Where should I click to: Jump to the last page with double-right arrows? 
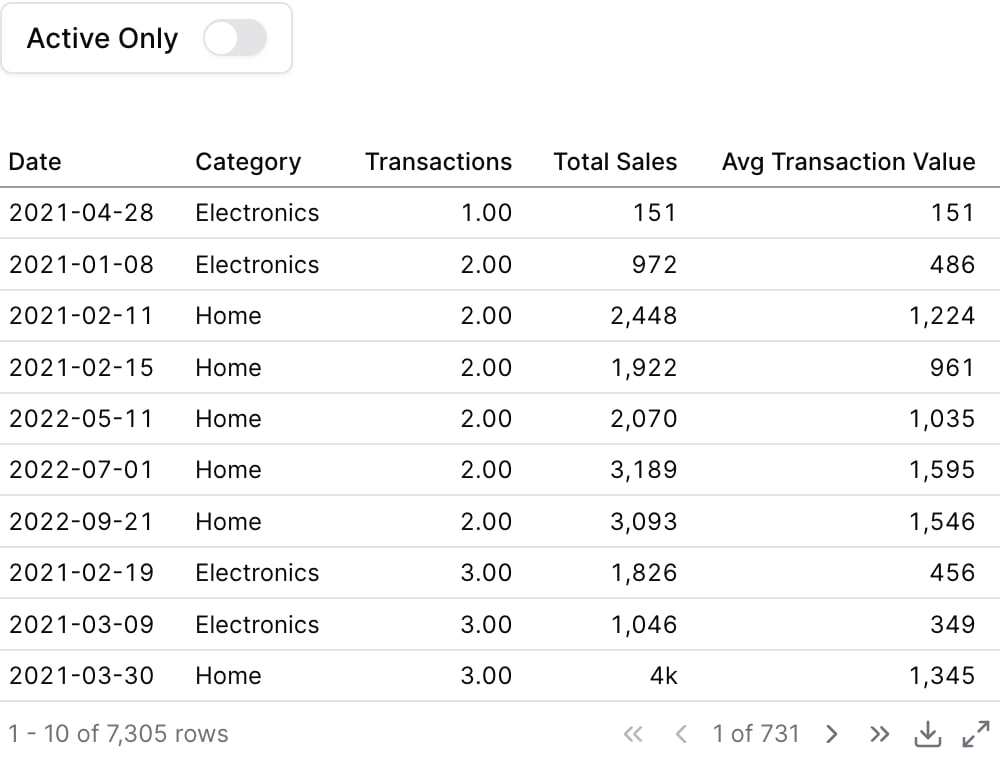(879, 734)
